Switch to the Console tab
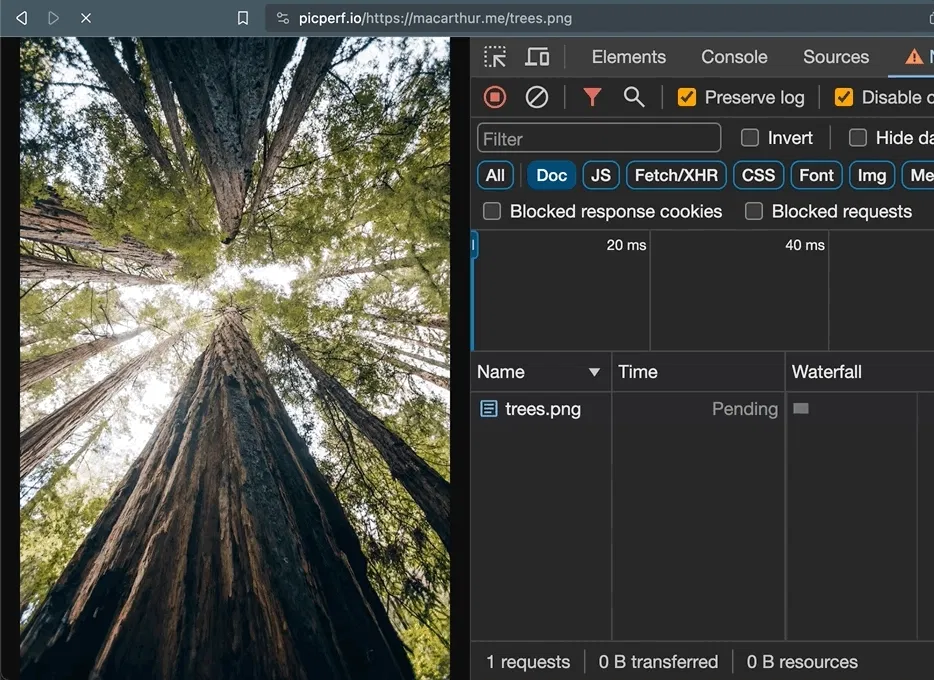The height and width of the screenshot is (680, 934). click(x=734, y=57)
